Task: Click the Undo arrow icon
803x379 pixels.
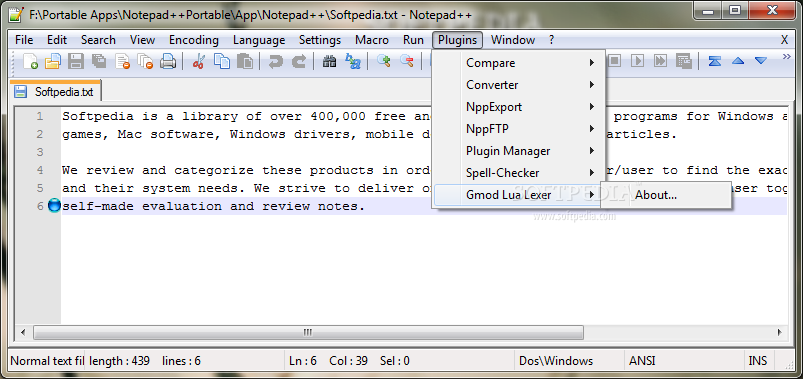Action: click(276, 61)
